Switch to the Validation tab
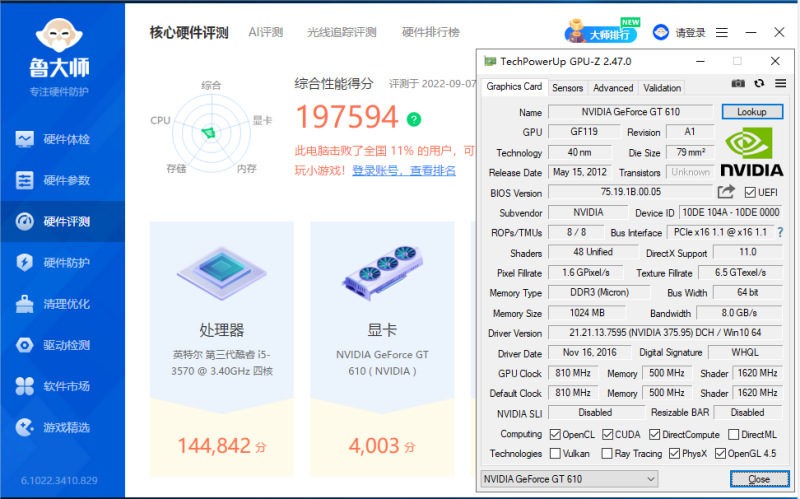Screen dimensions: 800x499 pos(662,88)
